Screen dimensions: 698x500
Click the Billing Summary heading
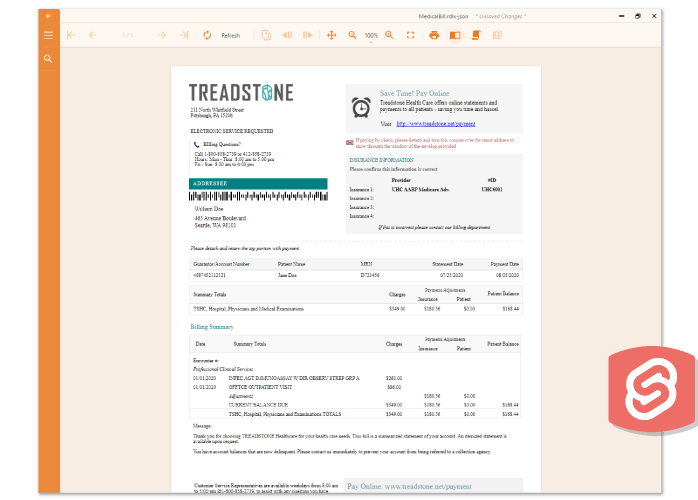(x=212, y=327)
